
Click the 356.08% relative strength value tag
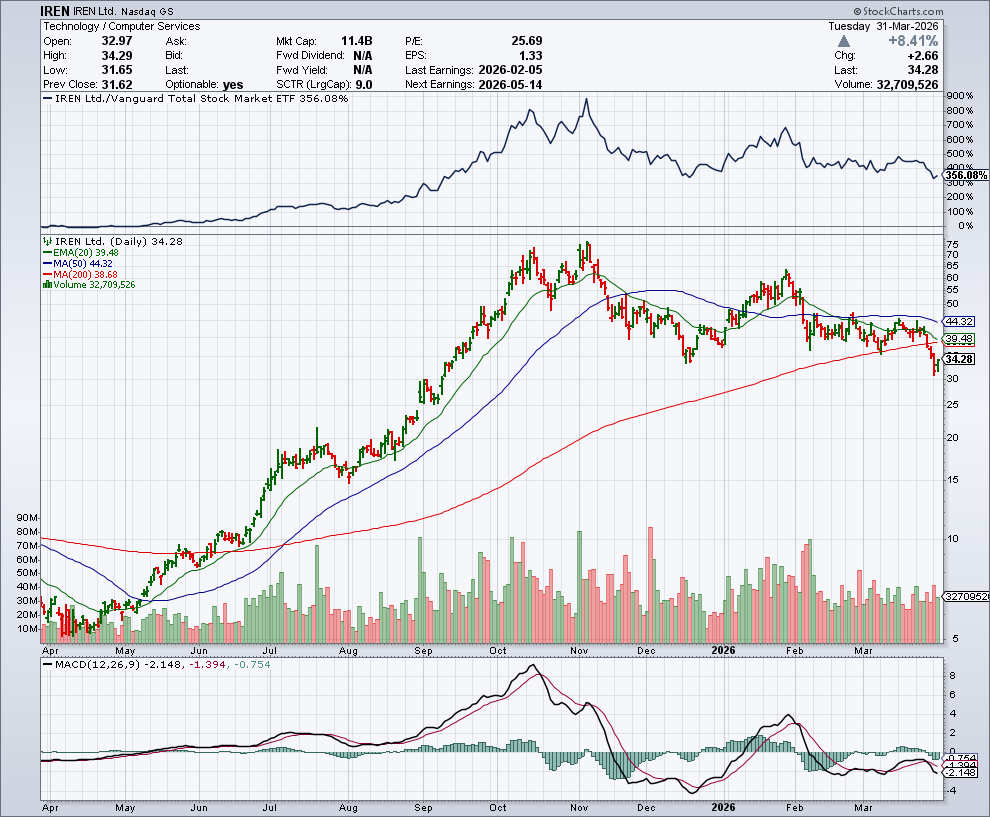coord(965,175)
